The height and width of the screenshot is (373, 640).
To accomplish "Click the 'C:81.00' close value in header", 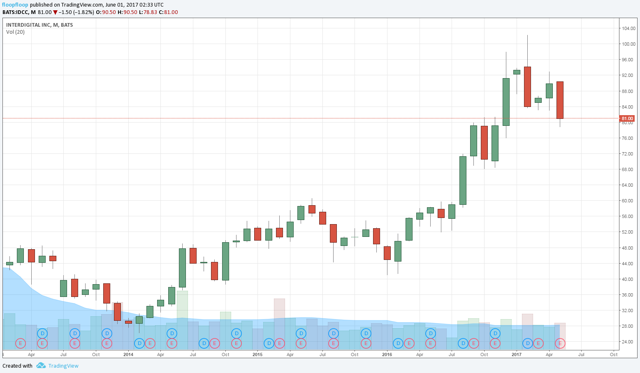I will 168,12.
